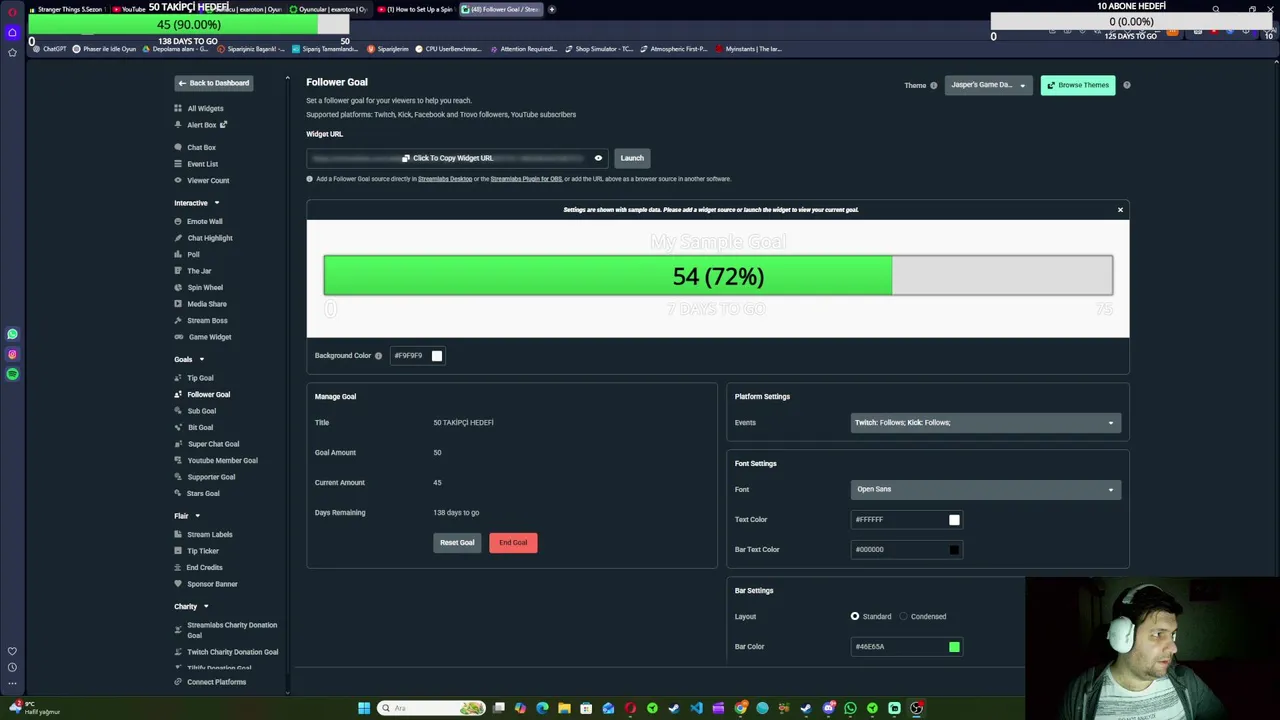Open the help question-mark icon beside Browse Themes
The image size is (1280, 720).
(x=1126, y=85)
